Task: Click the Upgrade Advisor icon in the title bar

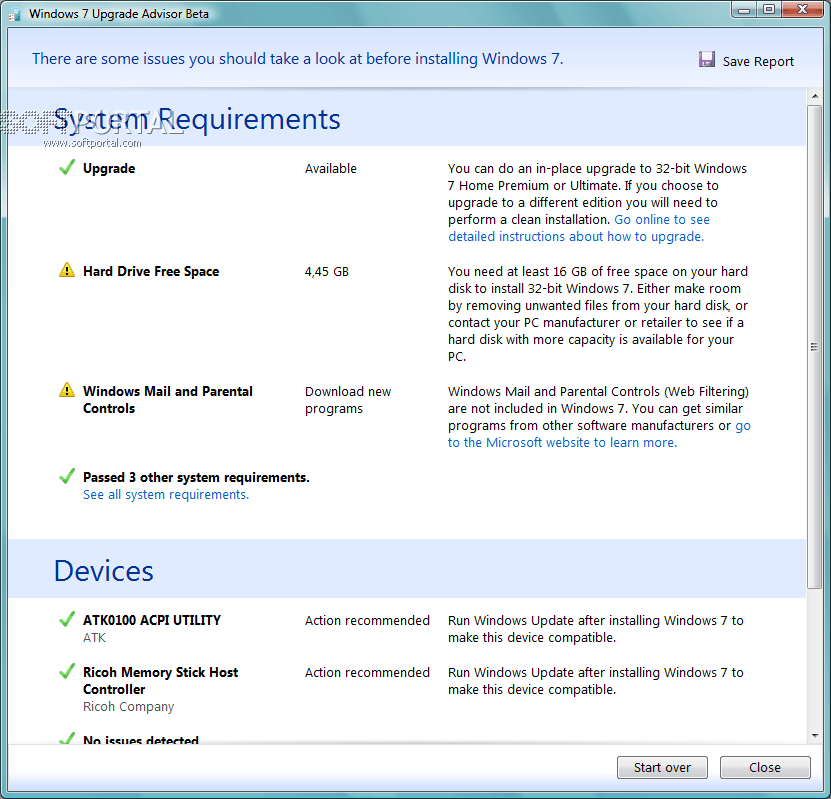Action: coord(15,14)
